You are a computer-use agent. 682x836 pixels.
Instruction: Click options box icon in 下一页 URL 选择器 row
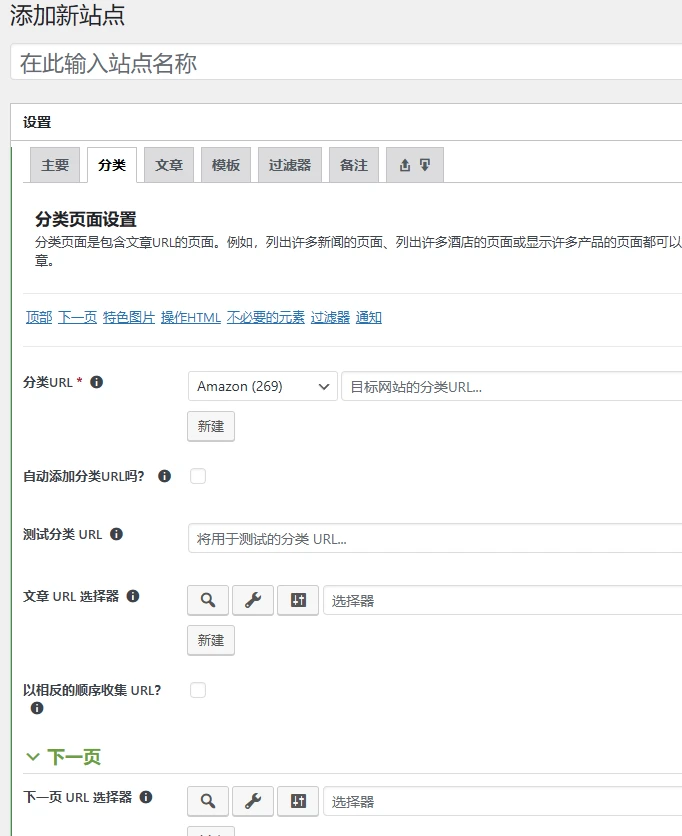coord(298,801)
